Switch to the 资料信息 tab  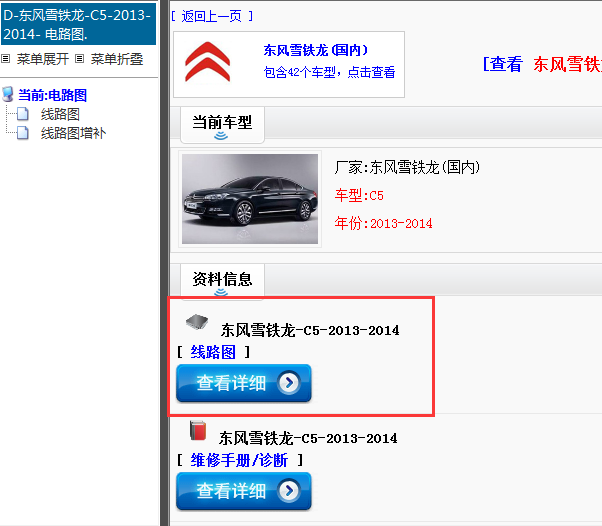222,279
